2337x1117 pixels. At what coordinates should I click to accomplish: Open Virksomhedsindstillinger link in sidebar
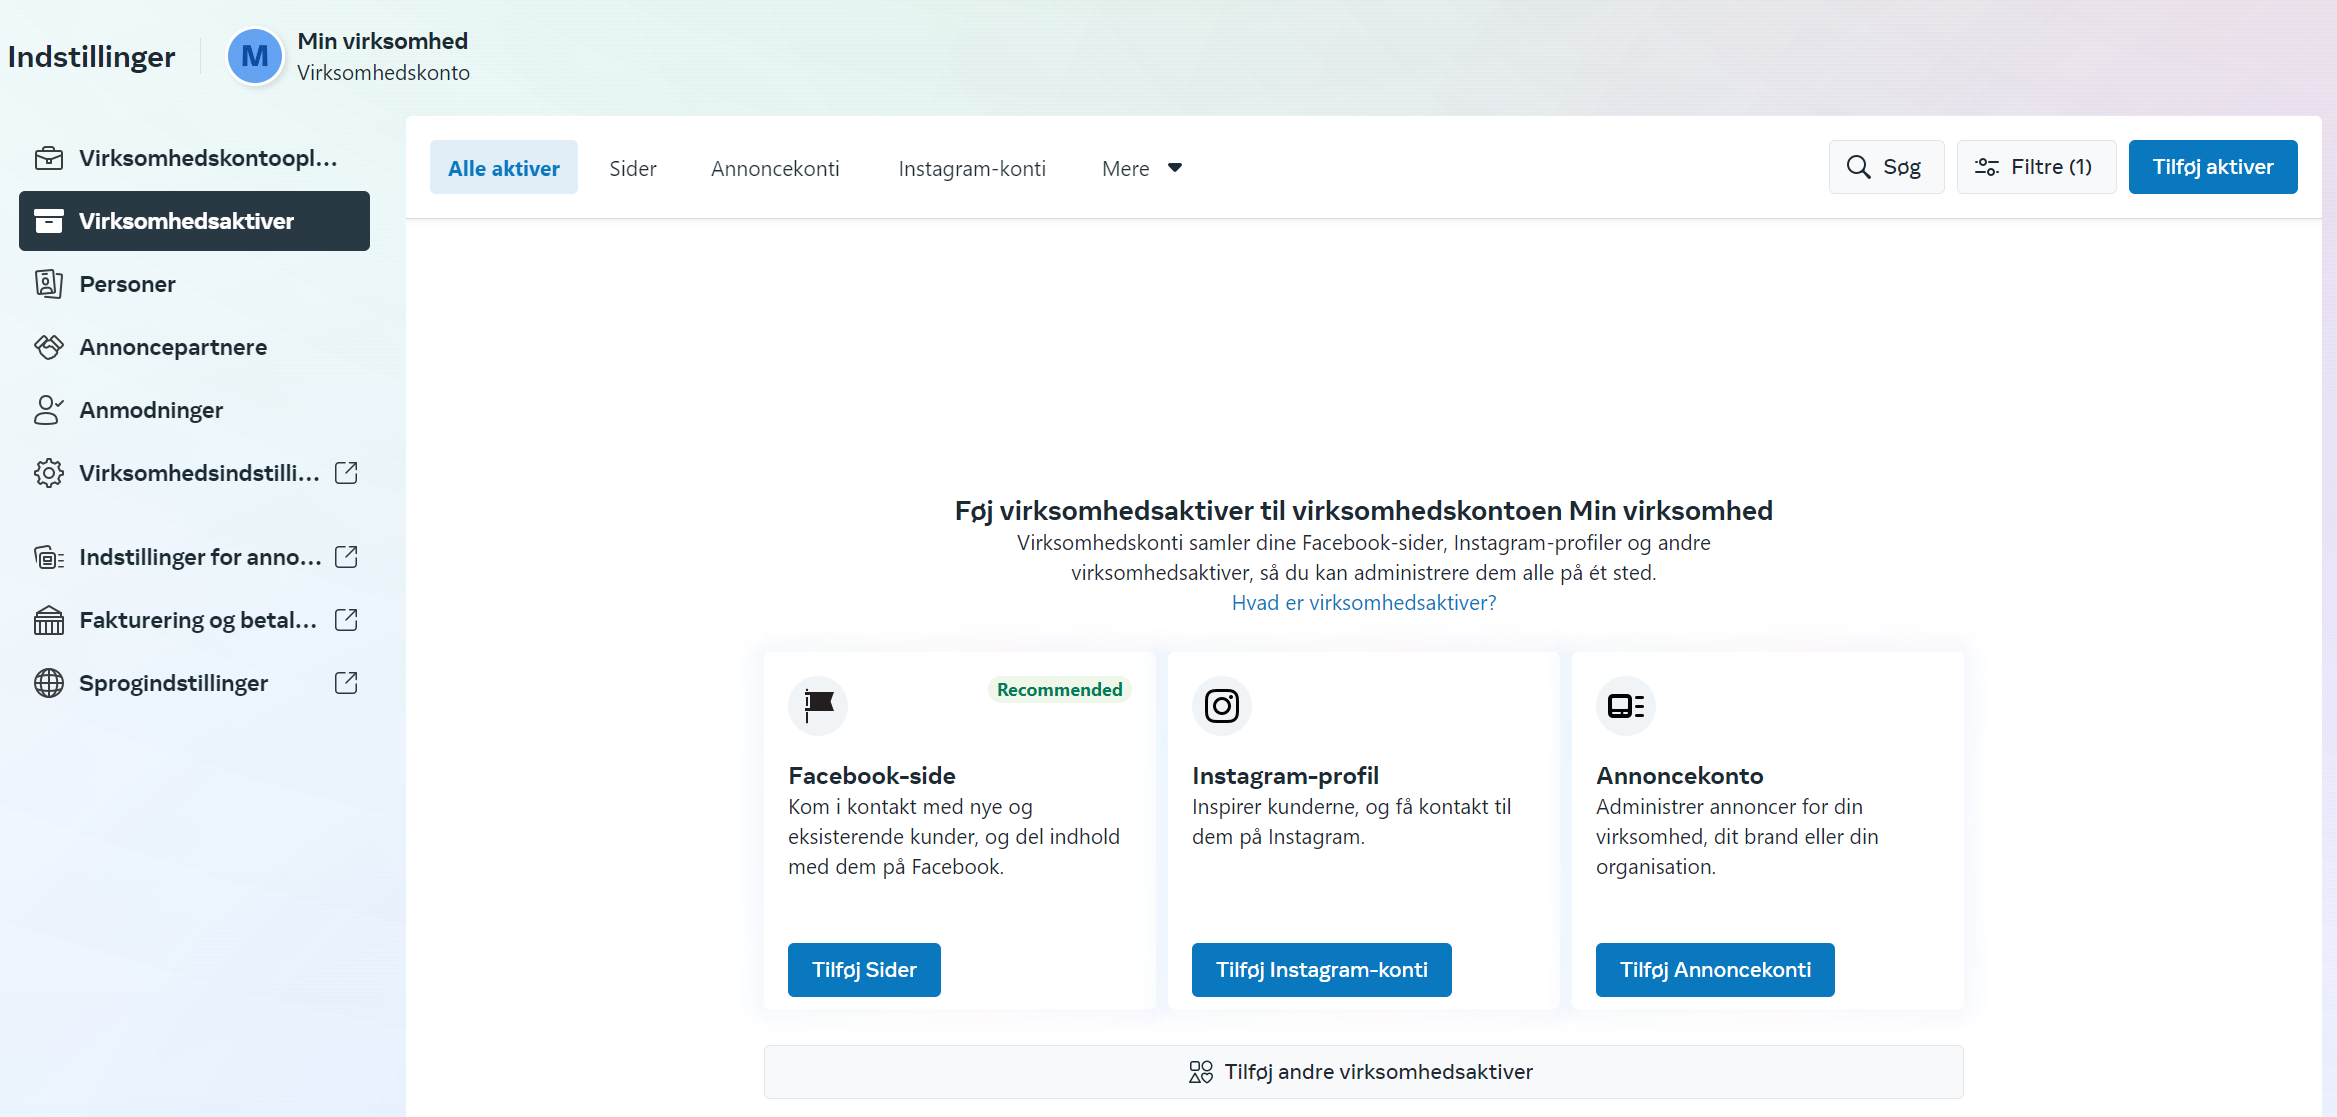(x=194, y=473)
